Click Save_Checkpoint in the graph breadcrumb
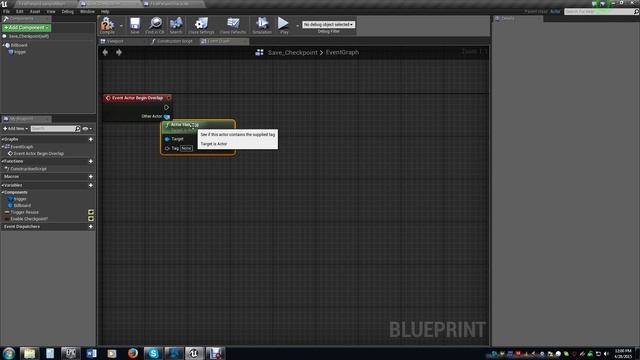The height and width of the screenshot is (360, 640). (x=292, y=52)
